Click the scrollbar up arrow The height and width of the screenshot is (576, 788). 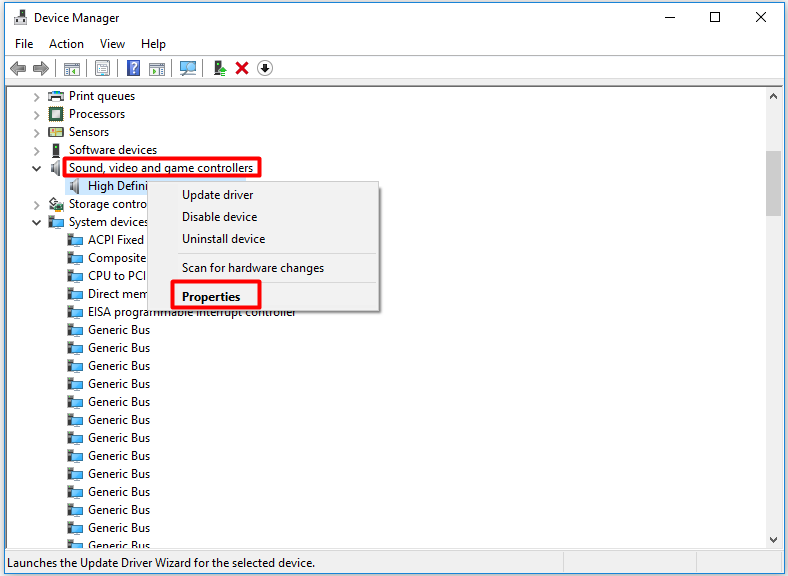tap(773, 96)
